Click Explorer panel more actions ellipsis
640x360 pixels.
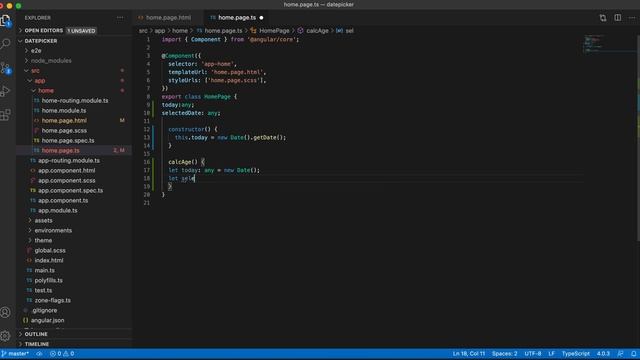click(x=120, y=18)
